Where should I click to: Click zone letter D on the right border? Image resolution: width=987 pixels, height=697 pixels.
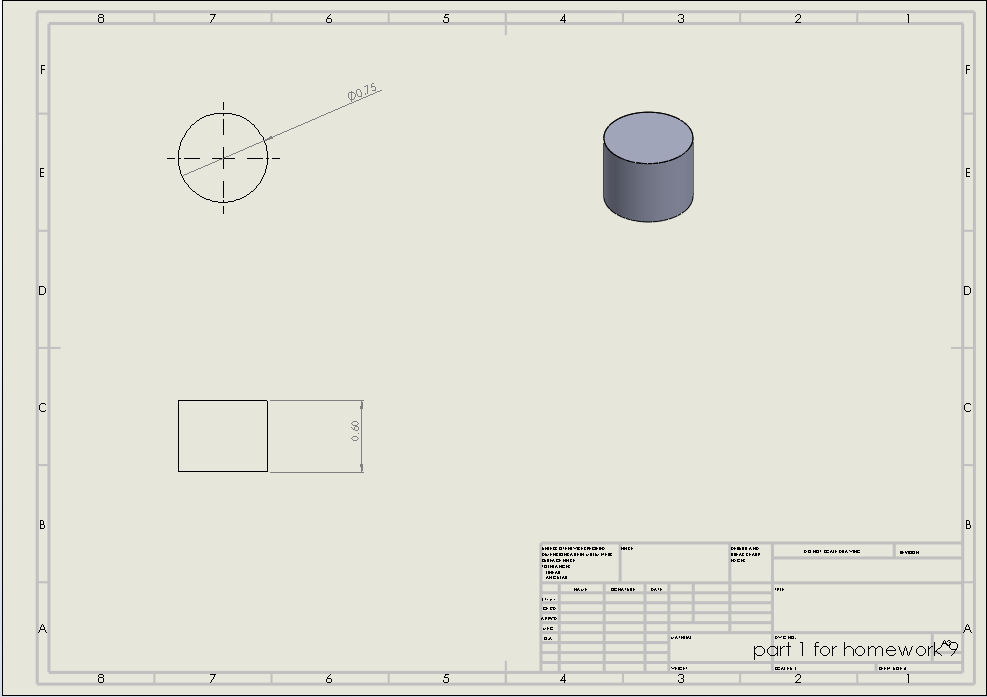click(967, 291)
